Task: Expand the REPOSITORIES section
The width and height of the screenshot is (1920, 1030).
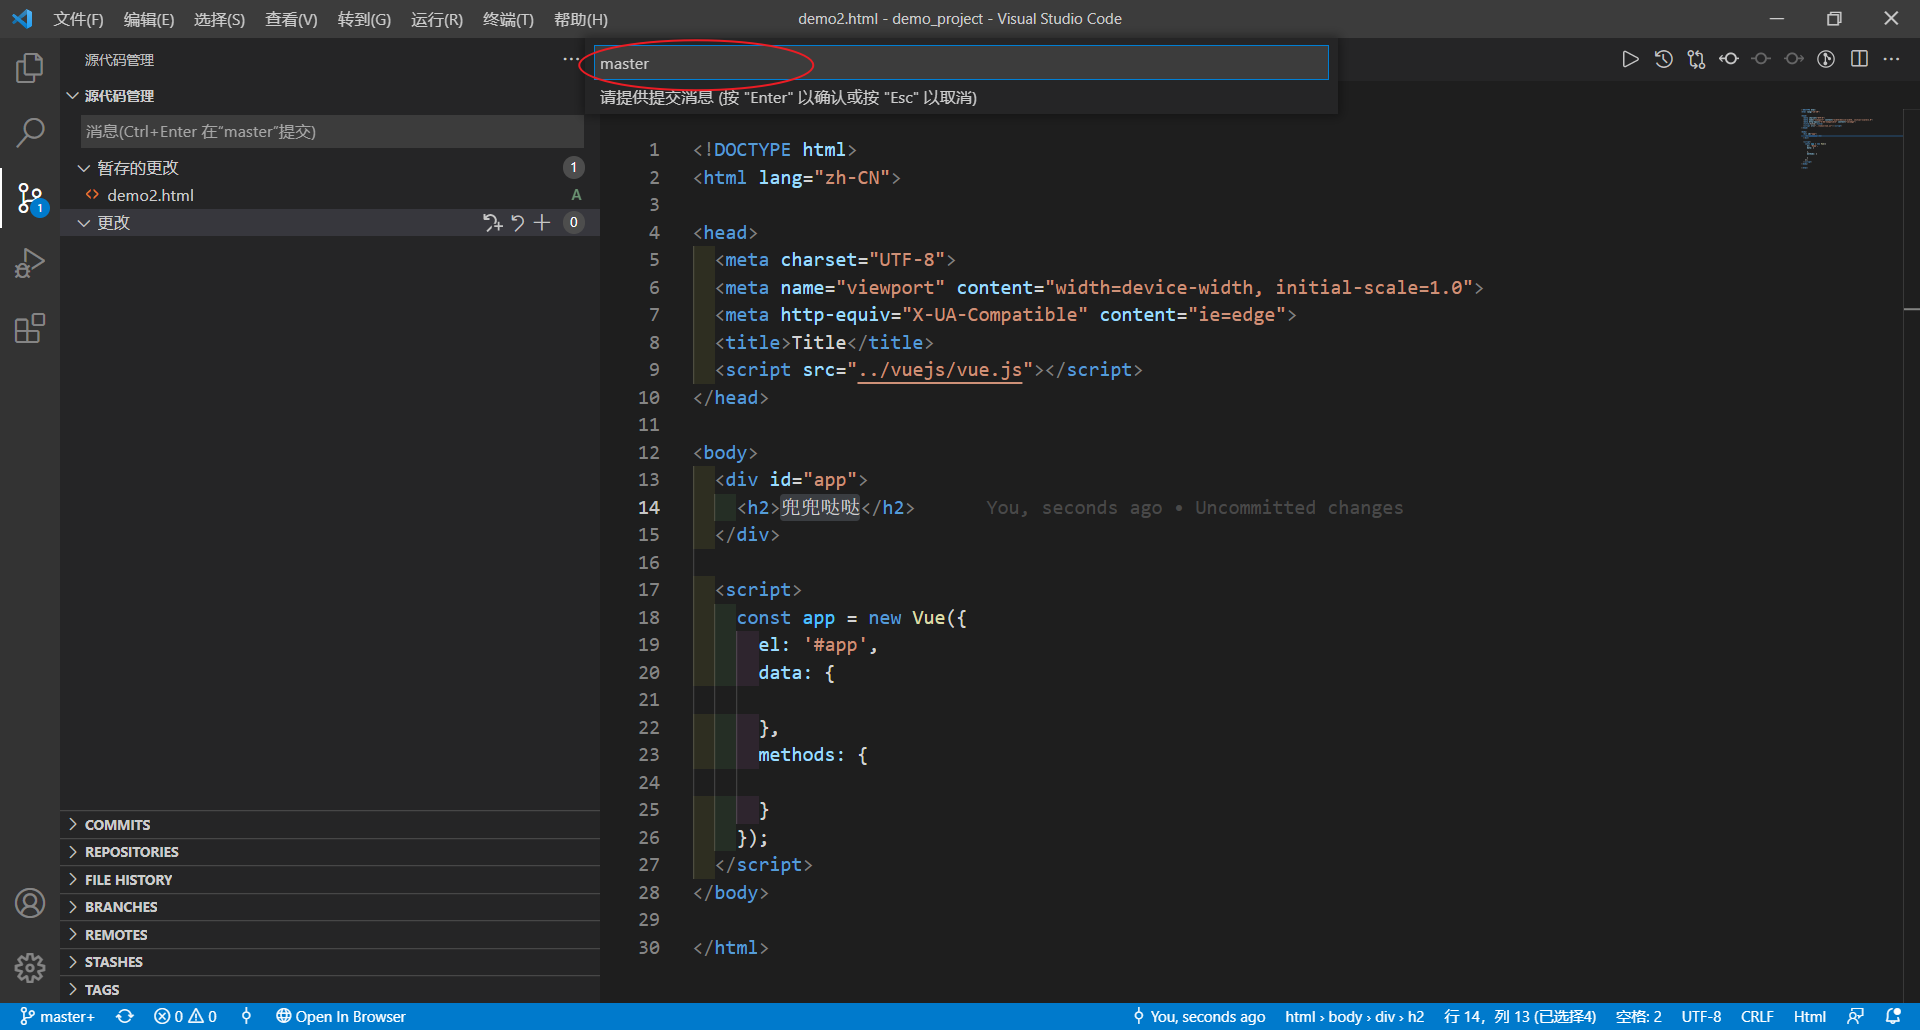Action: pos(330,852)
